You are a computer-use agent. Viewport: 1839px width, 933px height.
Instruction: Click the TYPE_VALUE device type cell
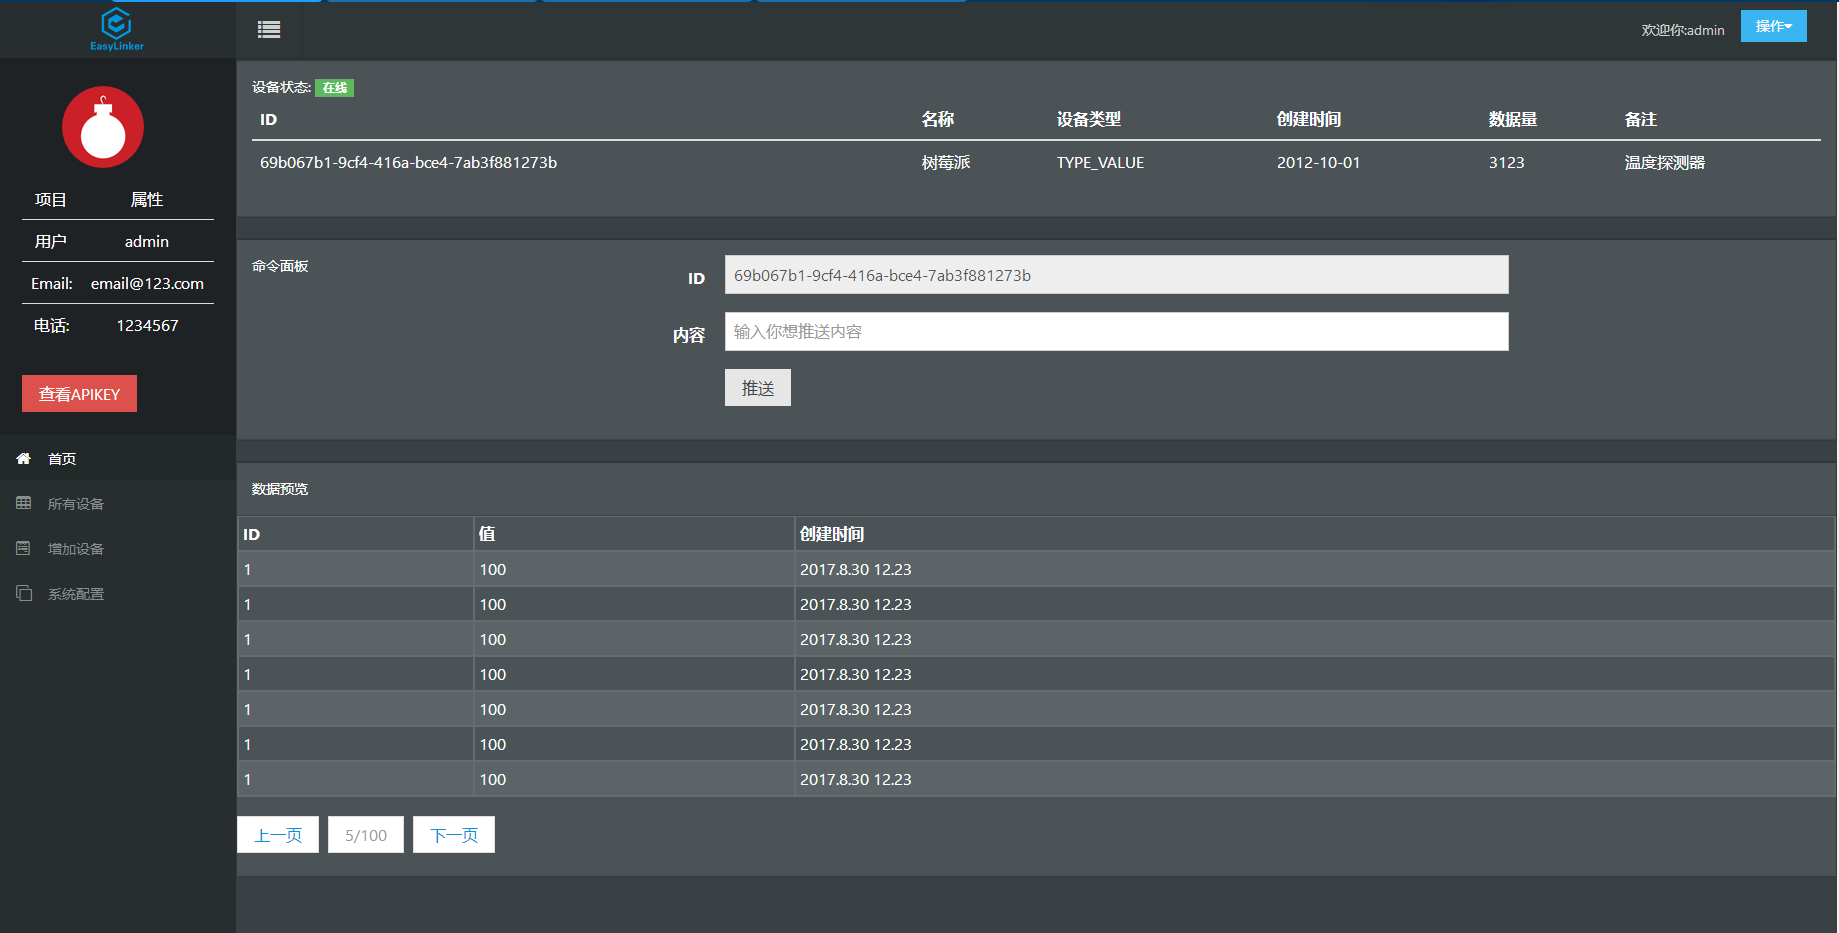[x=1100, y=162]
